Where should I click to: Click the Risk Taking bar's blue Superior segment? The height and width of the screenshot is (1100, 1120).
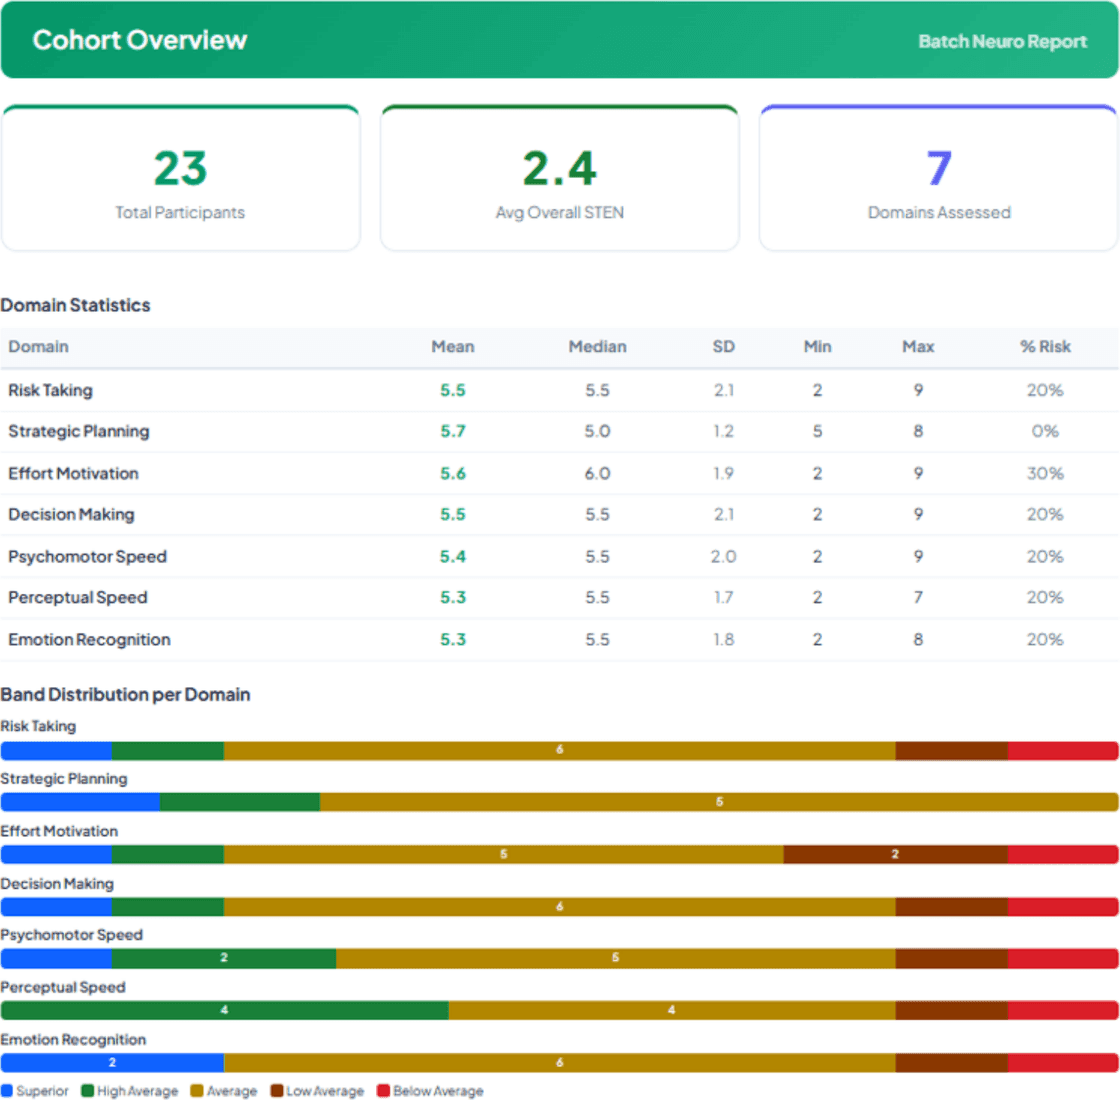(56, 750)
